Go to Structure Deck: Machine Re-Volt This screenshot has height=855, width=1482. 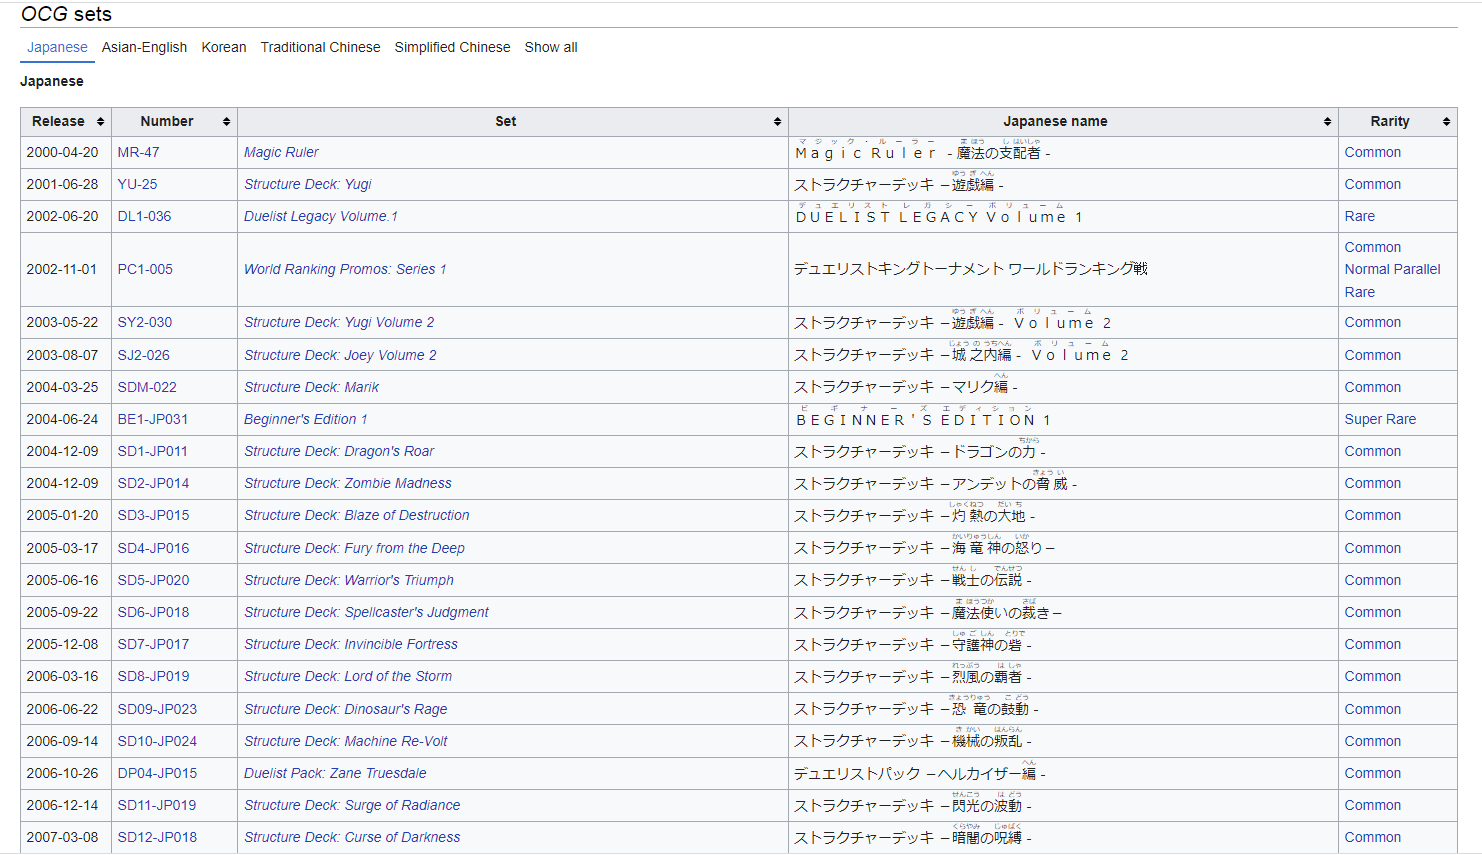(346, 741)
